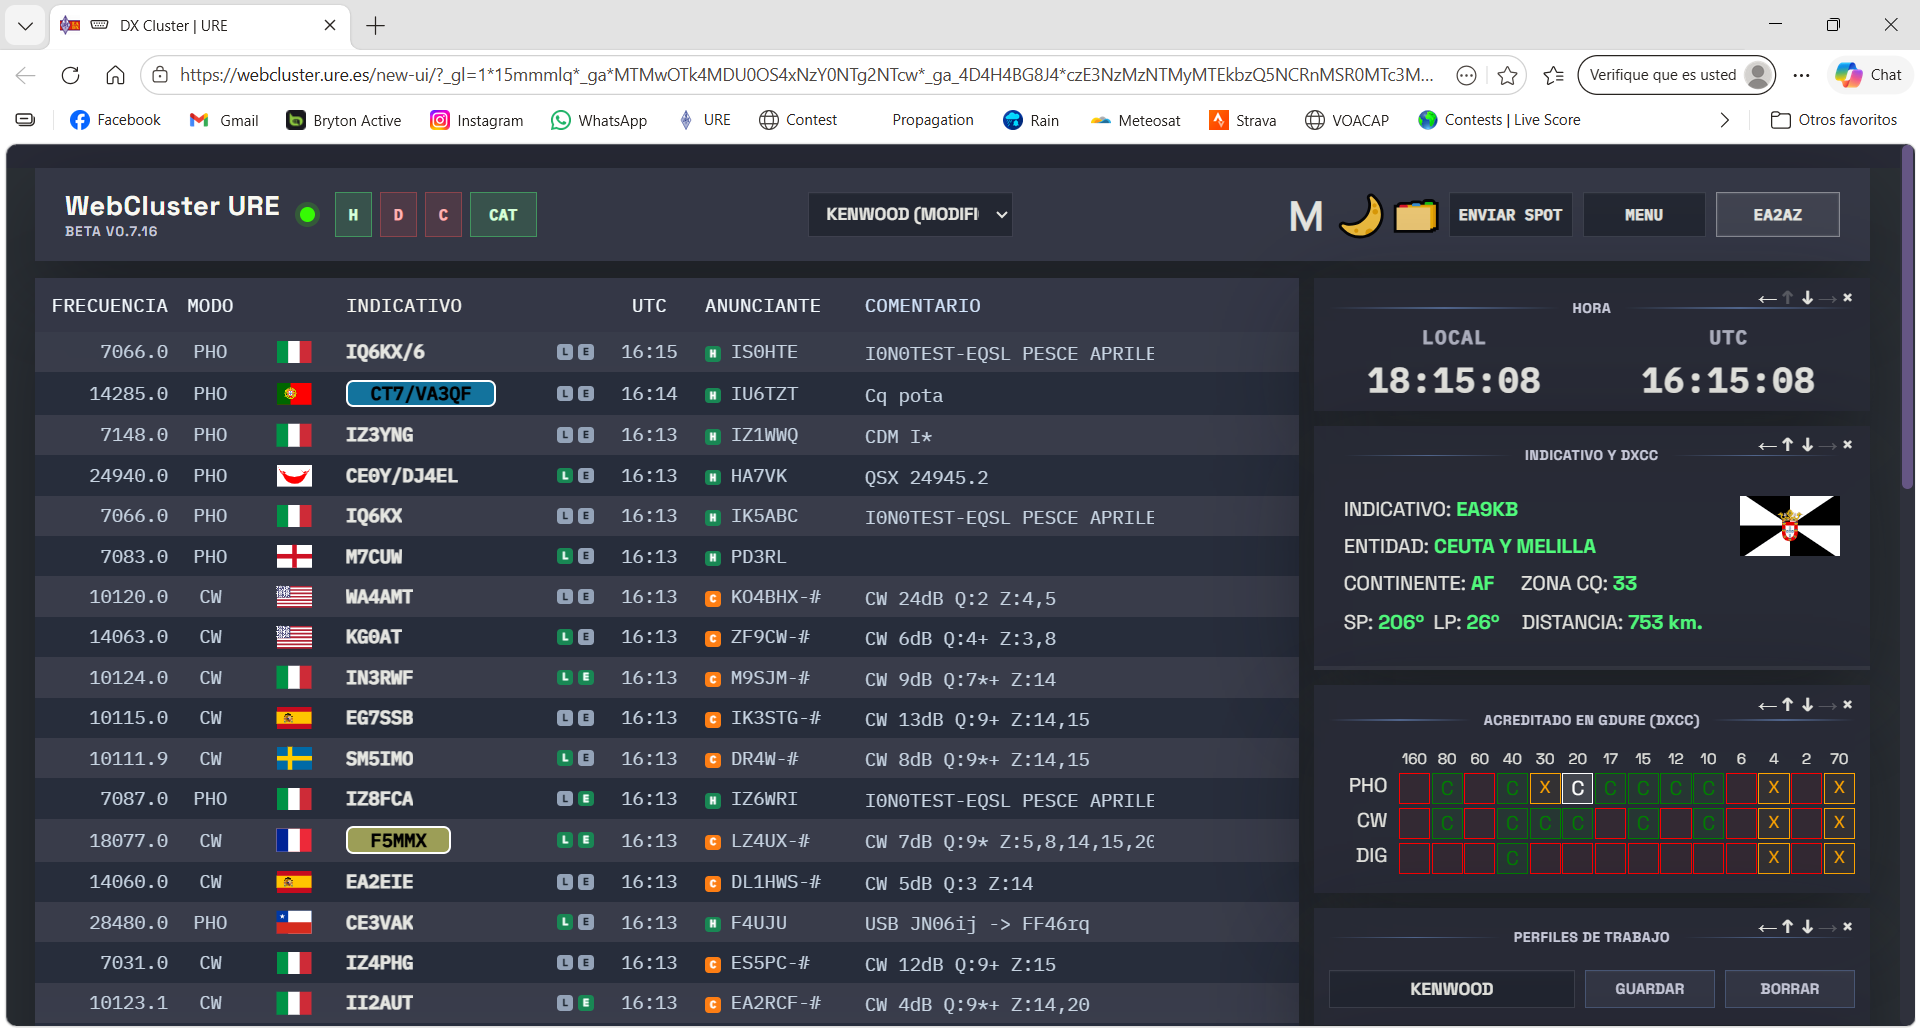Move the INDICATIVO Y DXCC panel down
The width and height of the screenshot is (1920, 1030).
(x=1808, y=445)
